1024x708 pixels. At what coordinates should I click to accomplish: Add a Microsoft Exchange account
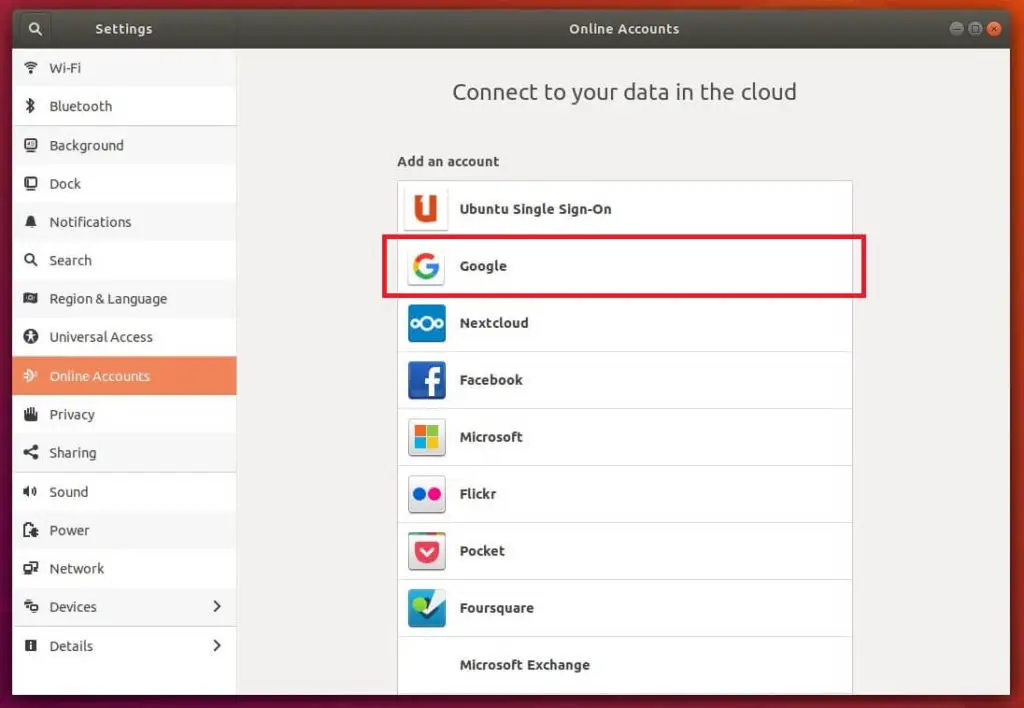coord(624,665)
